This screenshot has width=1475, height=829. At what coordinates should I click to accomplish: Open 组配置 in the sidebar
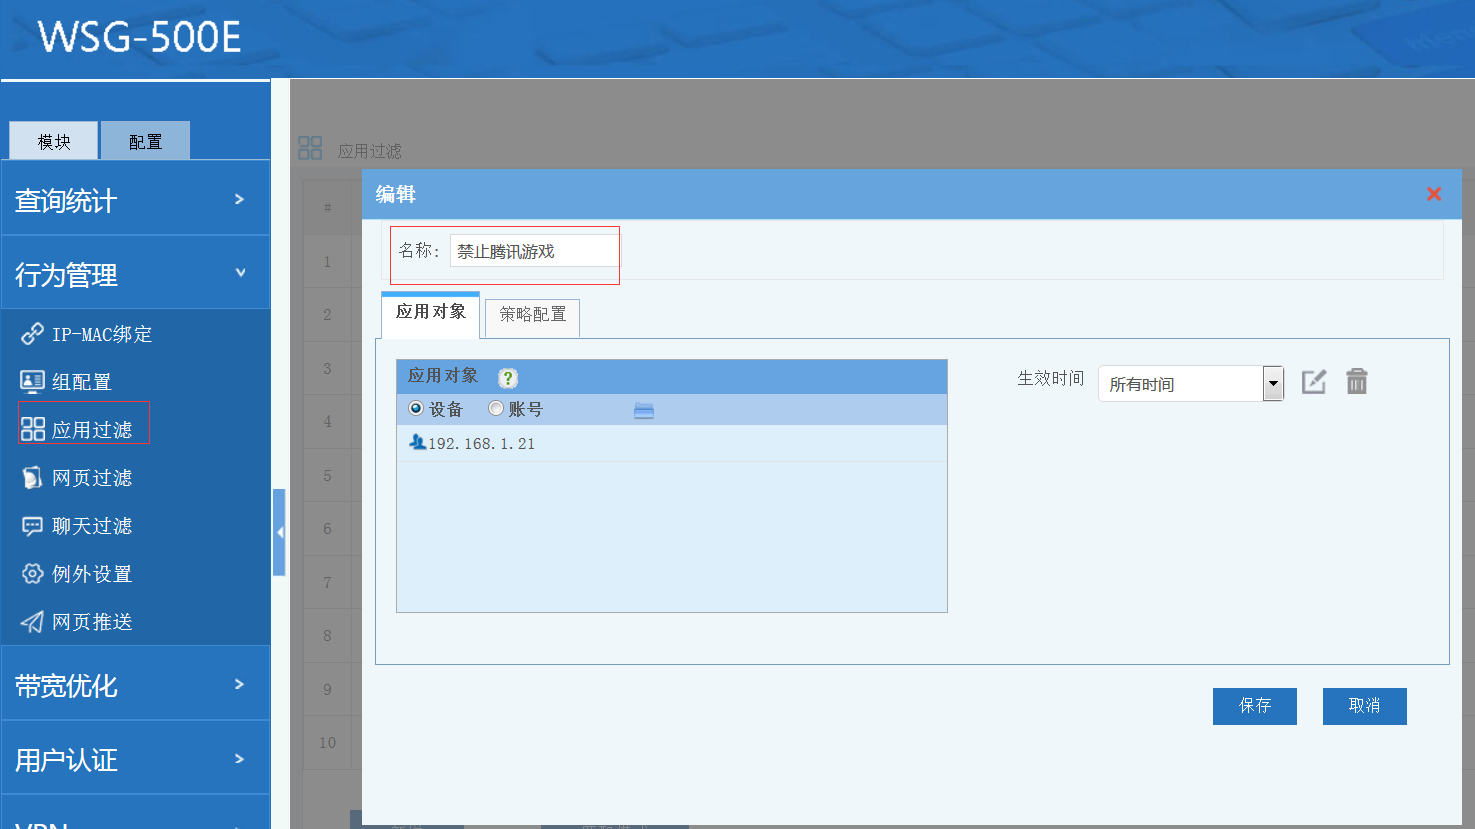pos(81,382)
